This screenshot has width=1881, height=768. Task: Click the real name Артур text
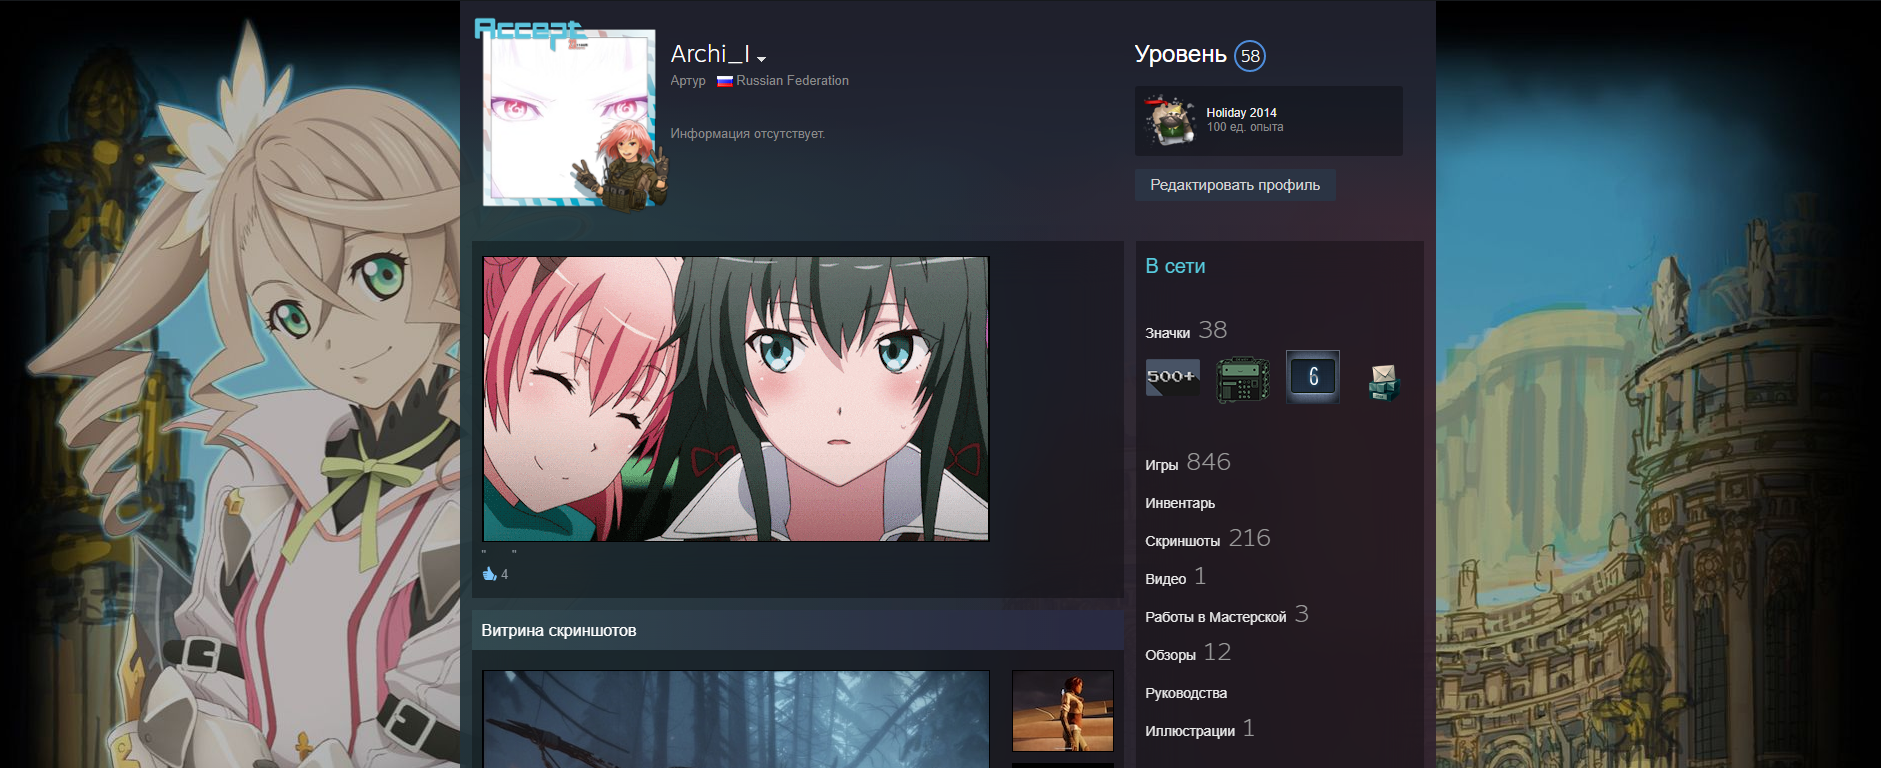(688, 81)
